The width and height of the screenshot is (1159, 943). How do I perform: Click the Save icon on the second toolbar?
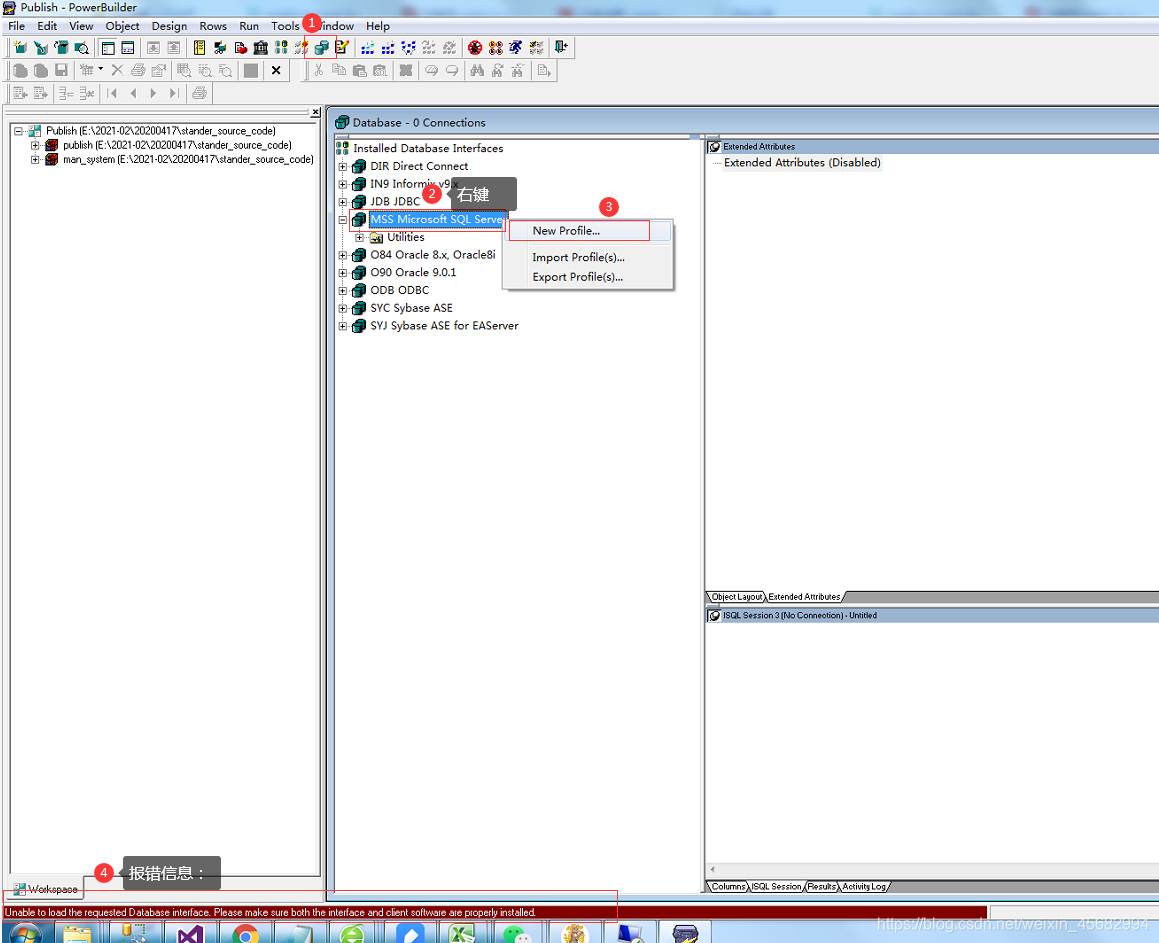(x=62, y=70)
